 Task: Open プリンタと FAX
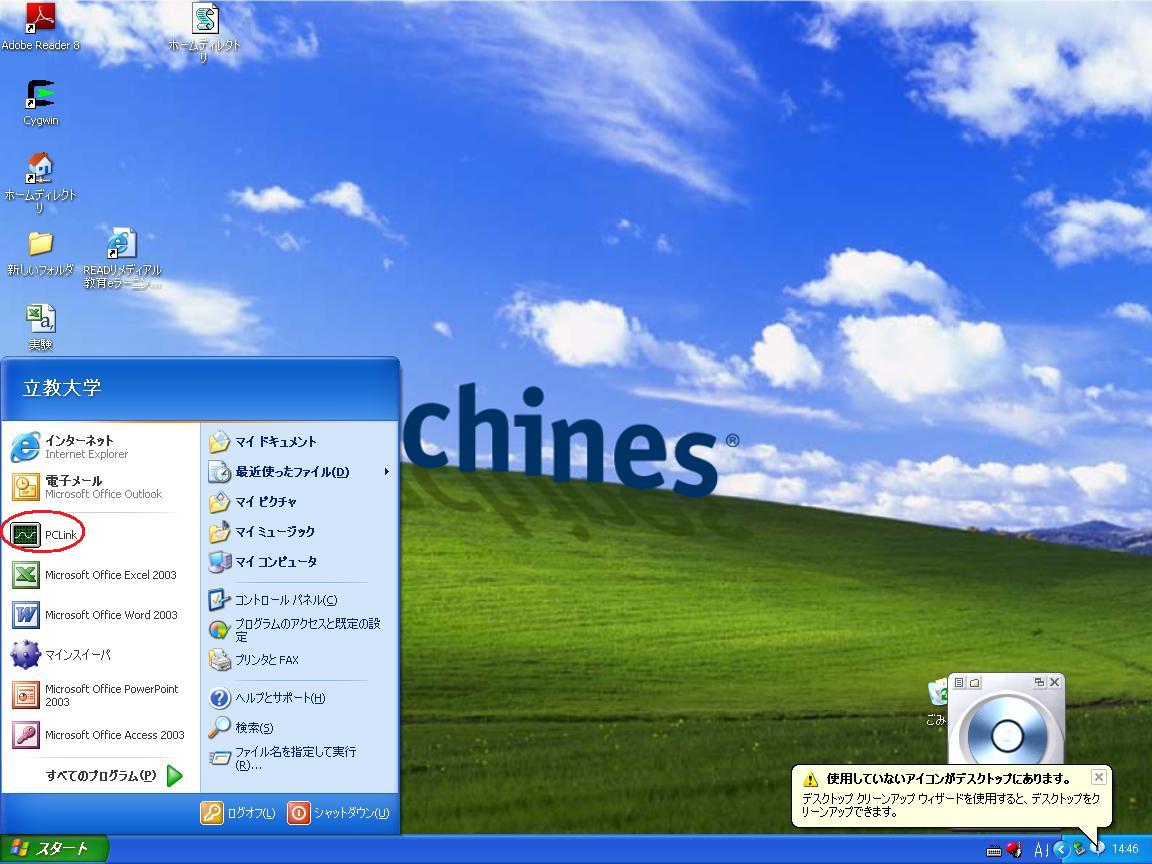(x=299, y=660)
